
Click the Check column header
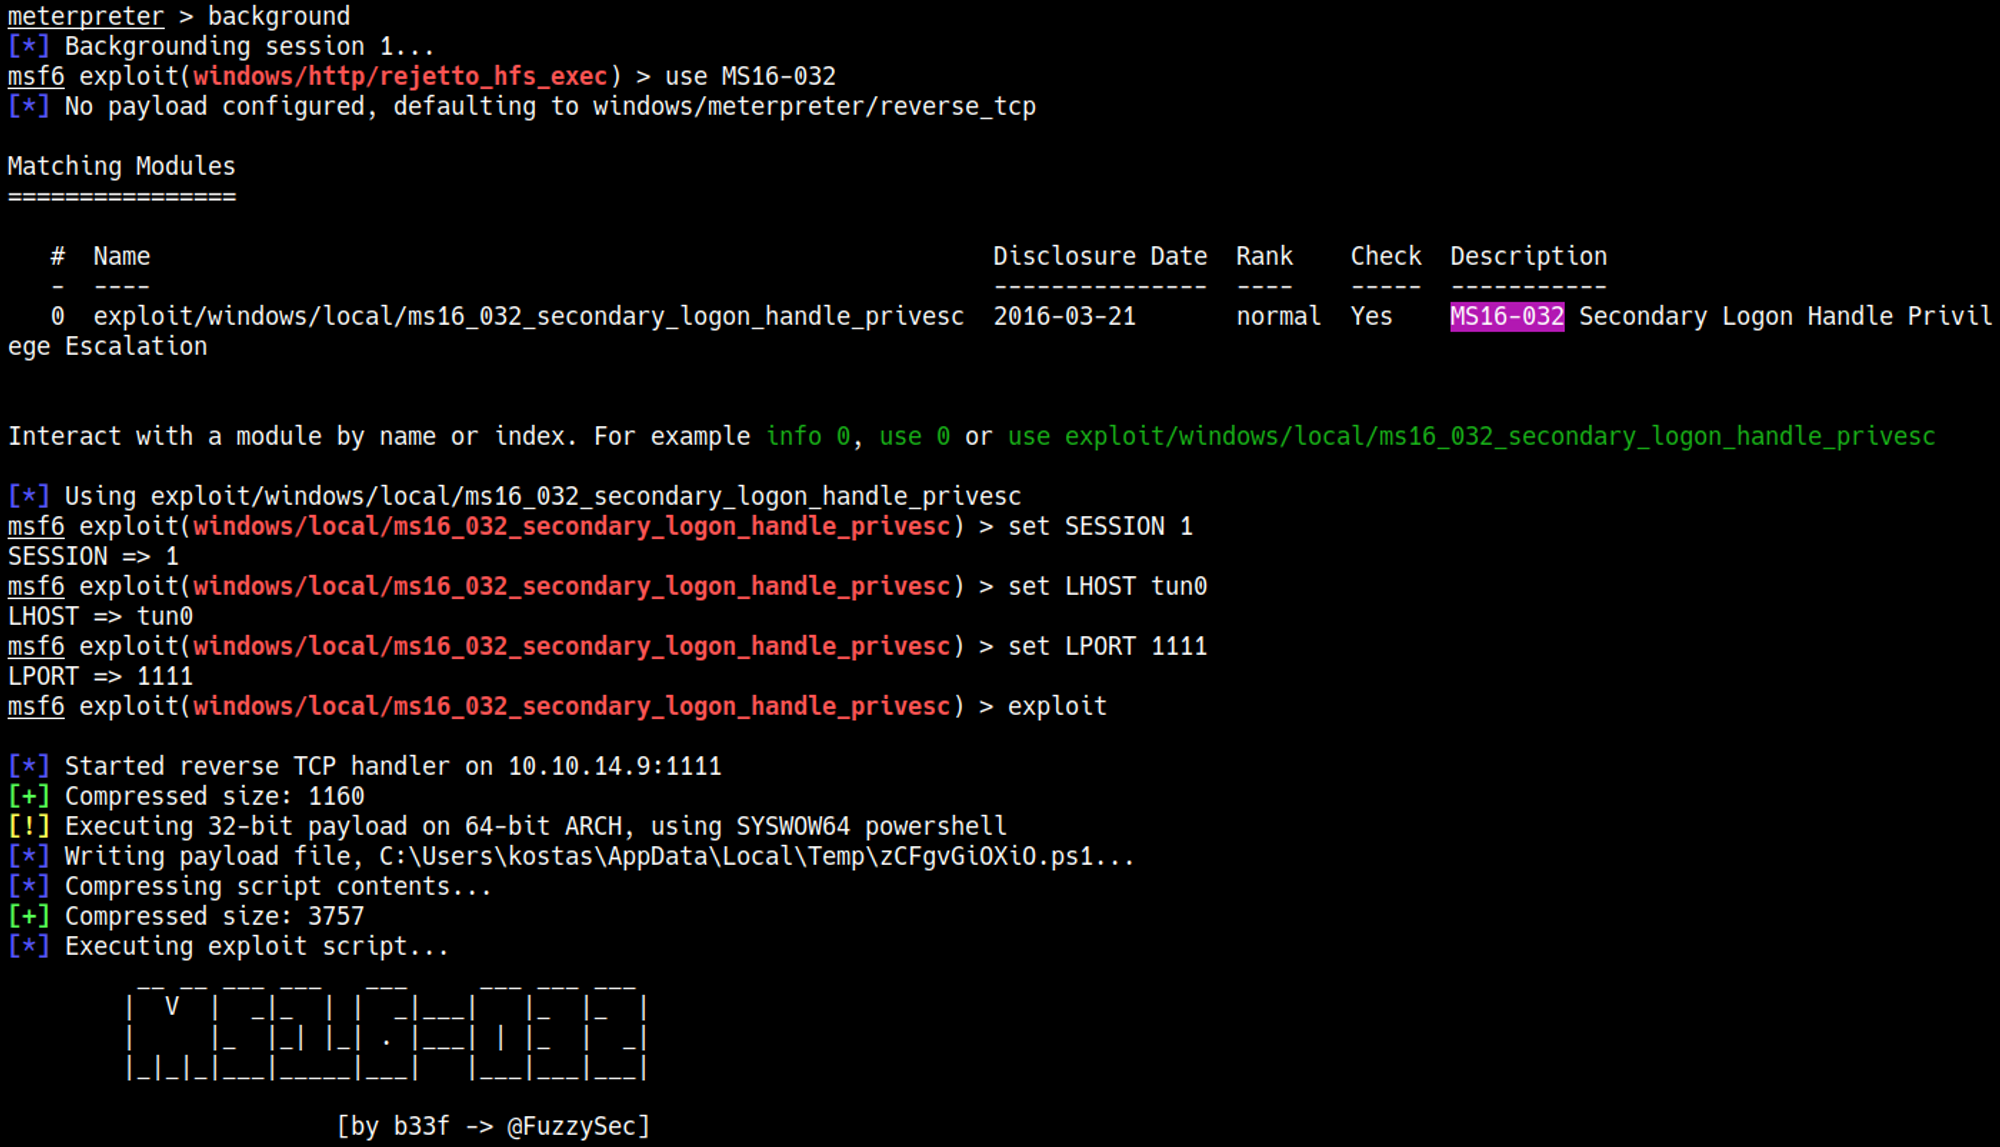click(x=1385, y=256)
